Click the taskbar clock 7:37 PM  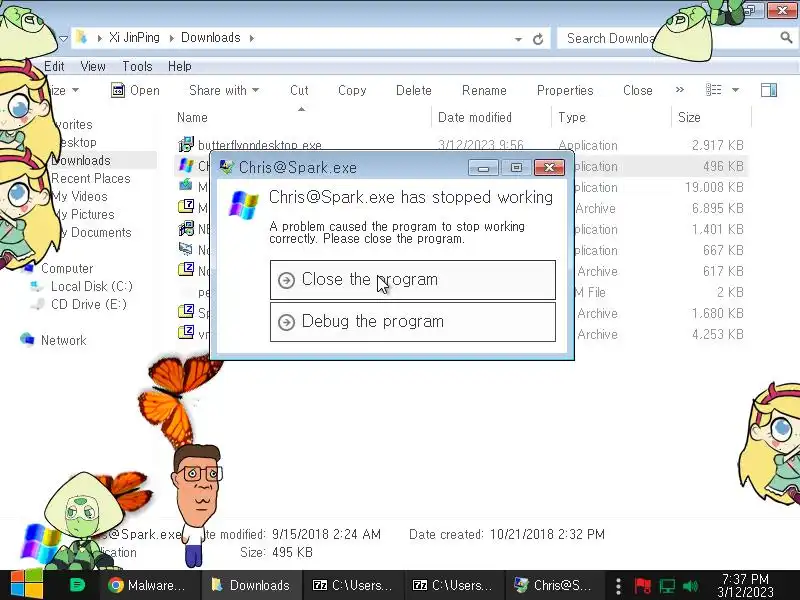point(745,585)
